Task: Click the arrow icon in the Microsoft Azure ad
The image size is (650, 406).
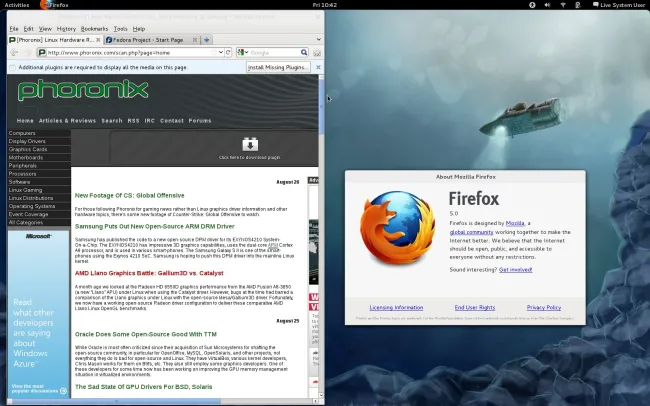Action: tap(63, 391)
